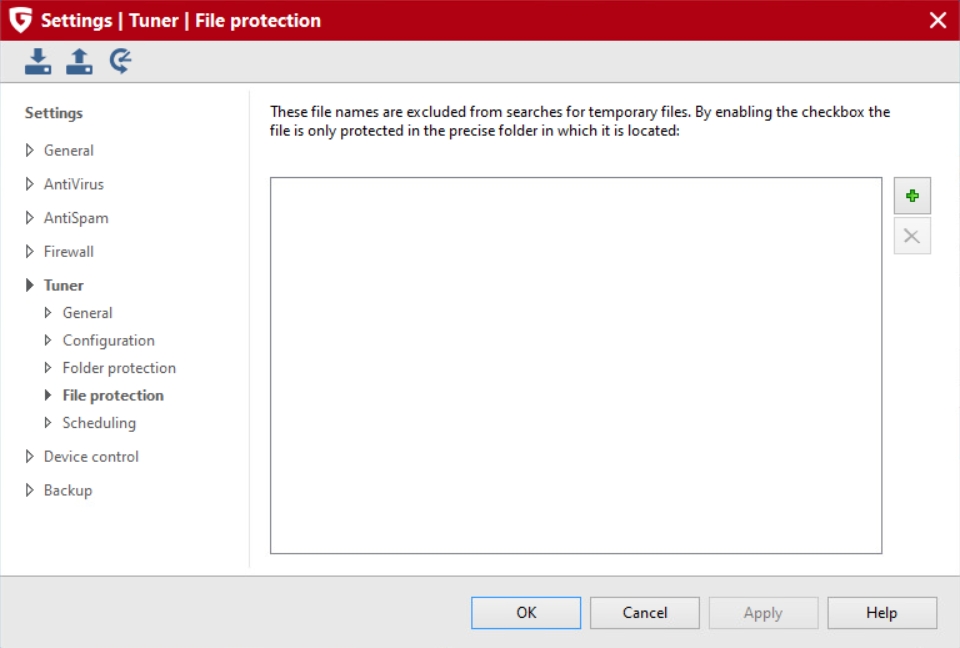Image resolution: width=960 pixels, height=648 pixels.
Task: Open Backup settings category
Action: click(68, 490)
